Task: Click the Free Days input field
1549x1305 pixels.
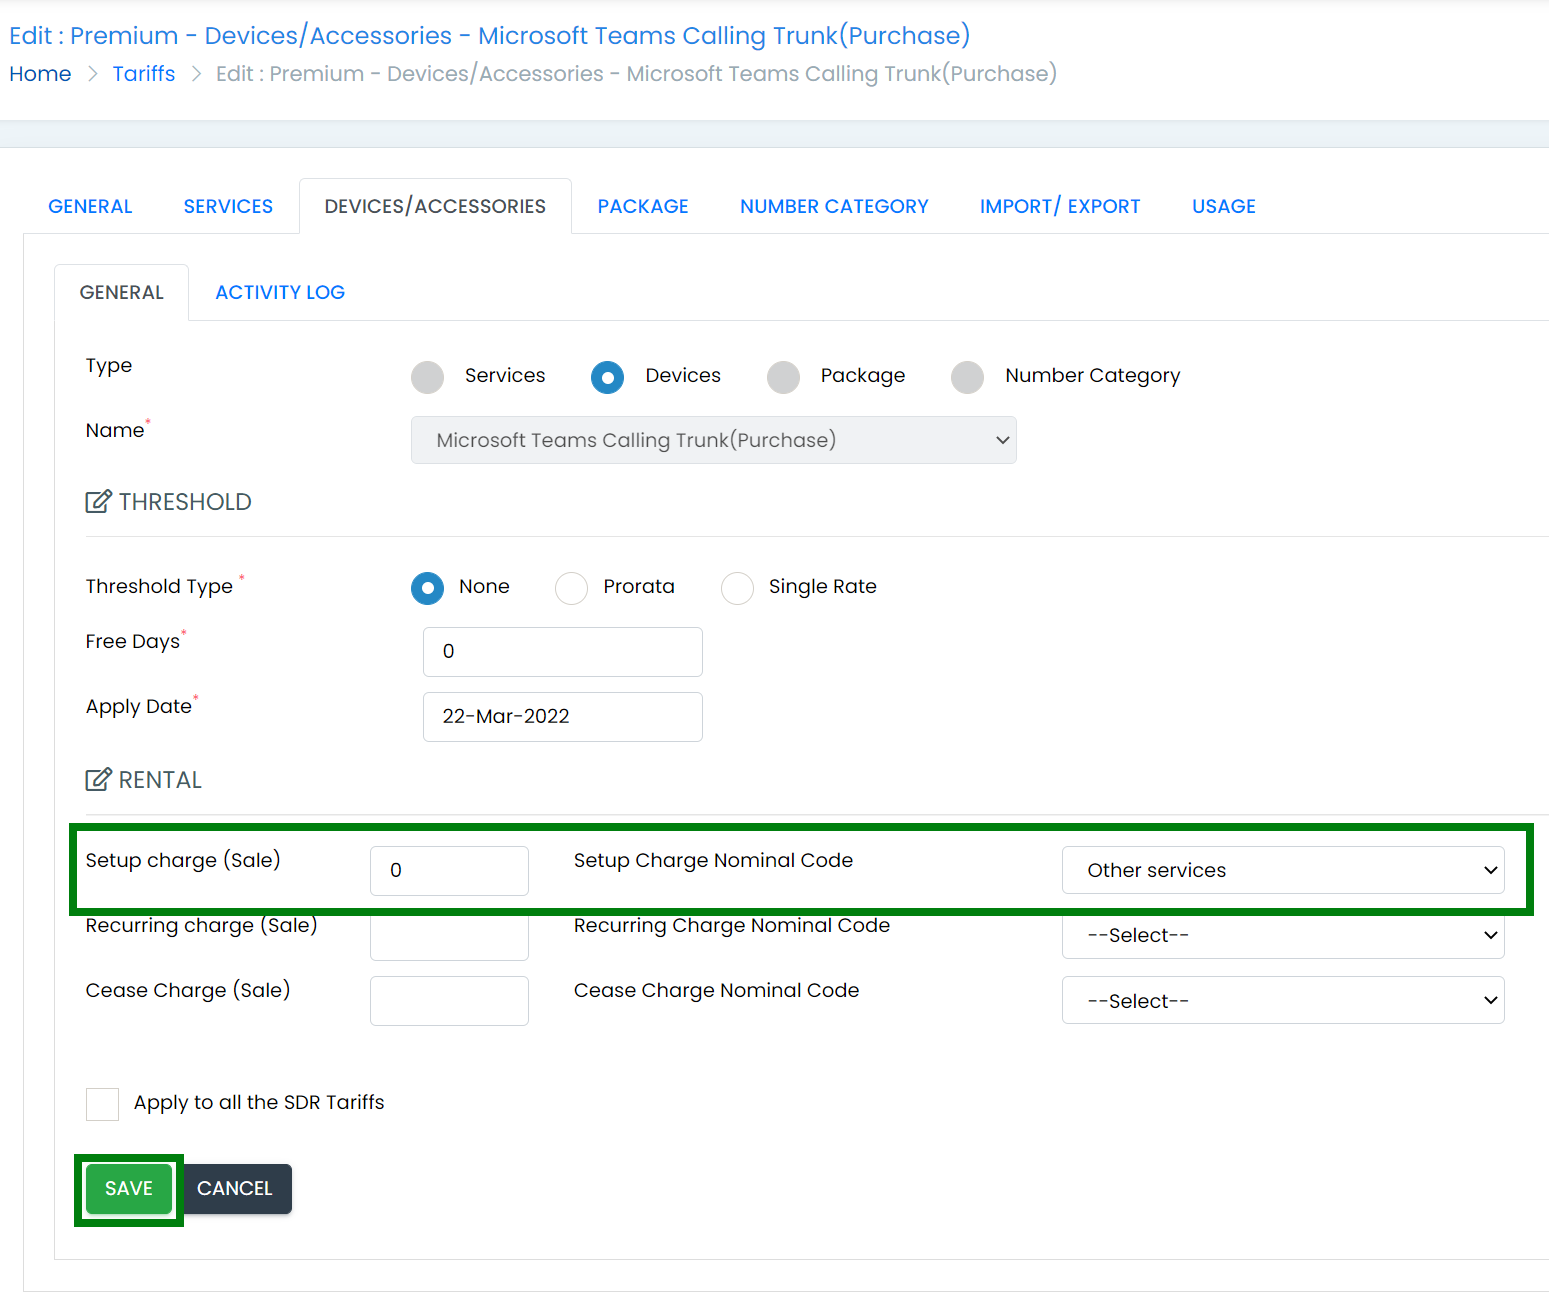Action: click(563, 652)
